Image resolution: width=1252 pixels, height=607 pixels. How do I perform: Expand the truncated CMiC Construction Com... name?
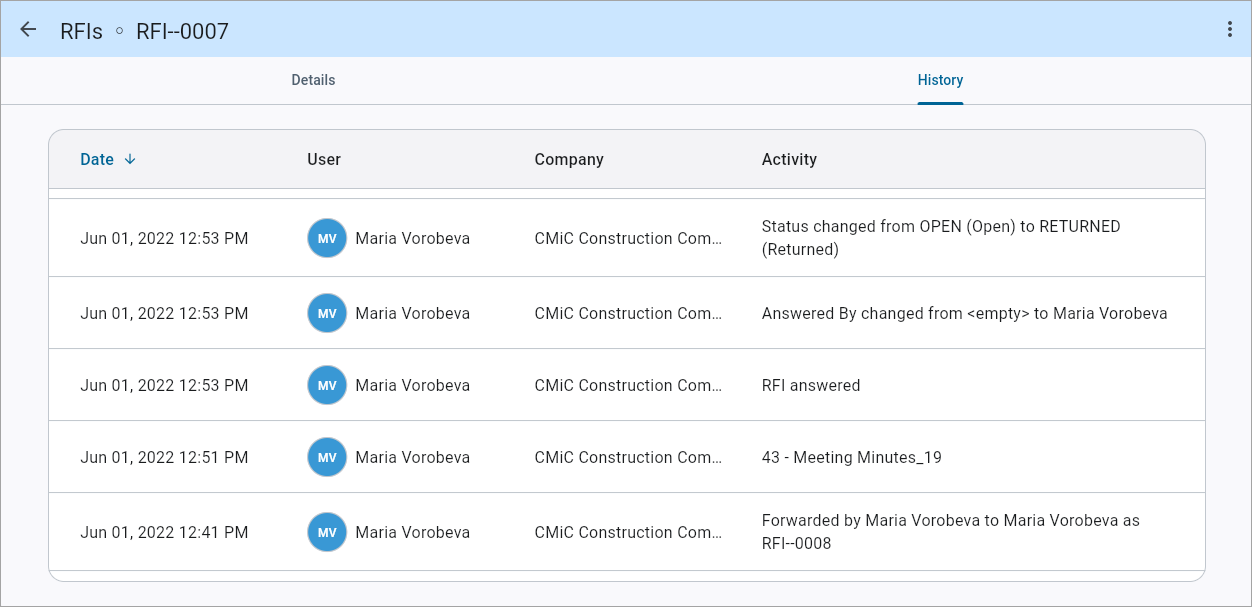[629, 238]
